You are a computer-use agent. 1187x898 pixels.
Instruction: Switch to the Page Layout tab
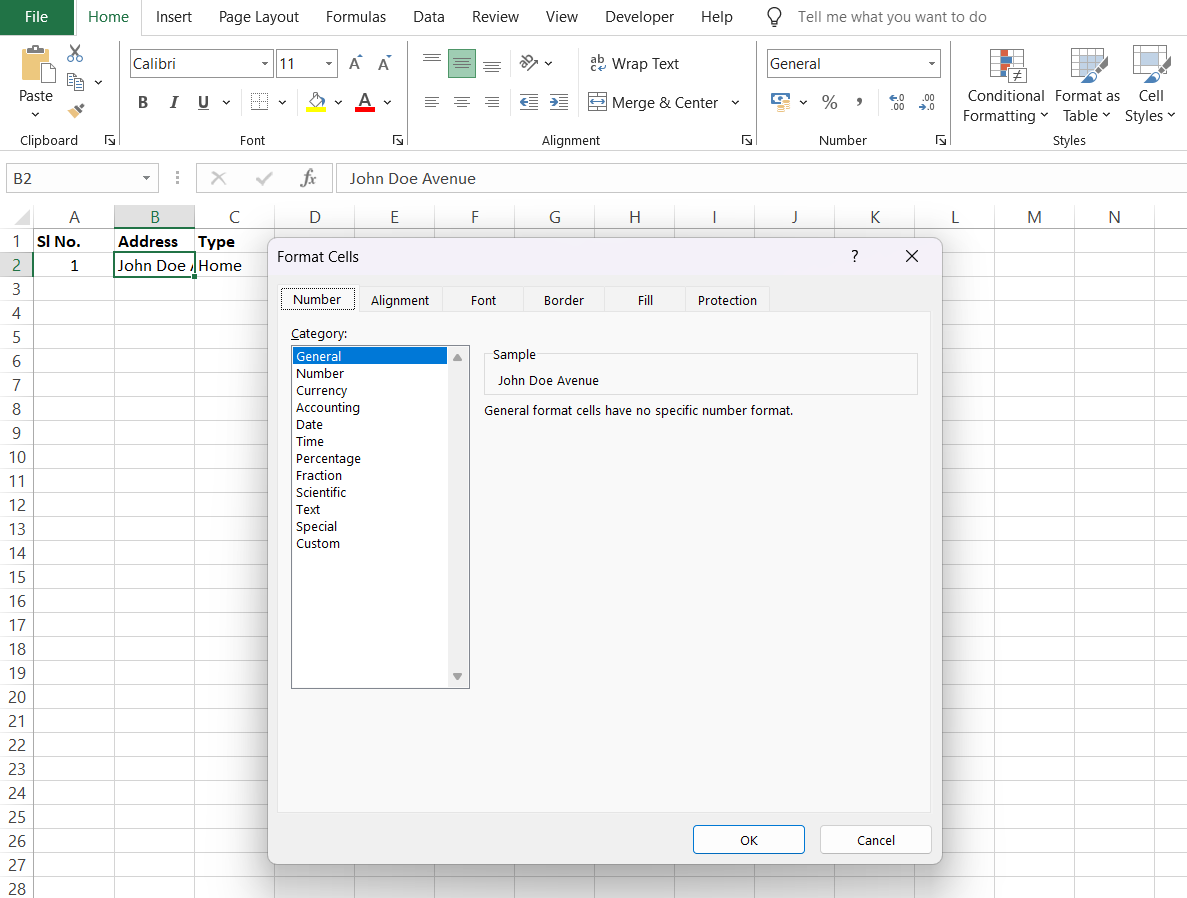tap(259, 17)
